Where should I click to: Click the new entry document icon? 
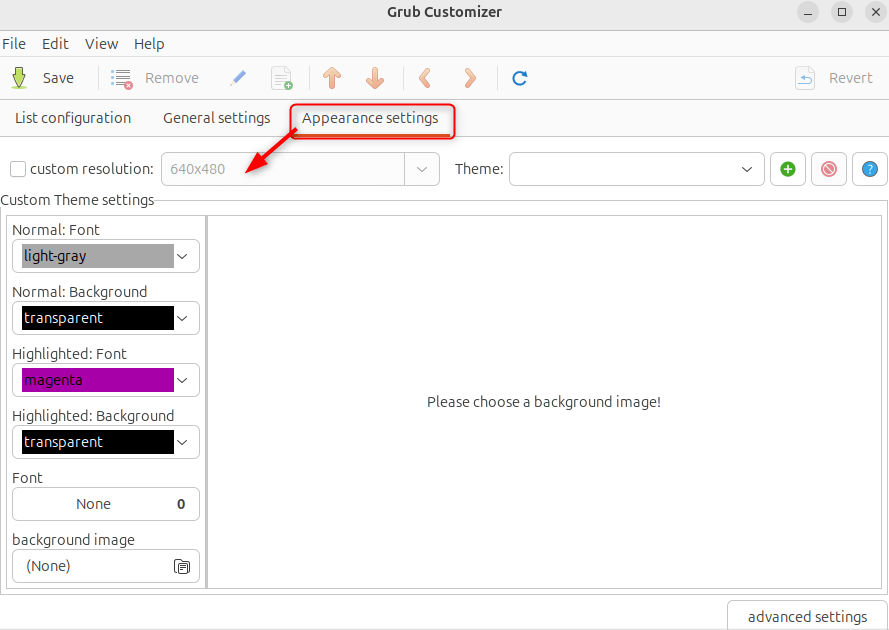(282, 78)
